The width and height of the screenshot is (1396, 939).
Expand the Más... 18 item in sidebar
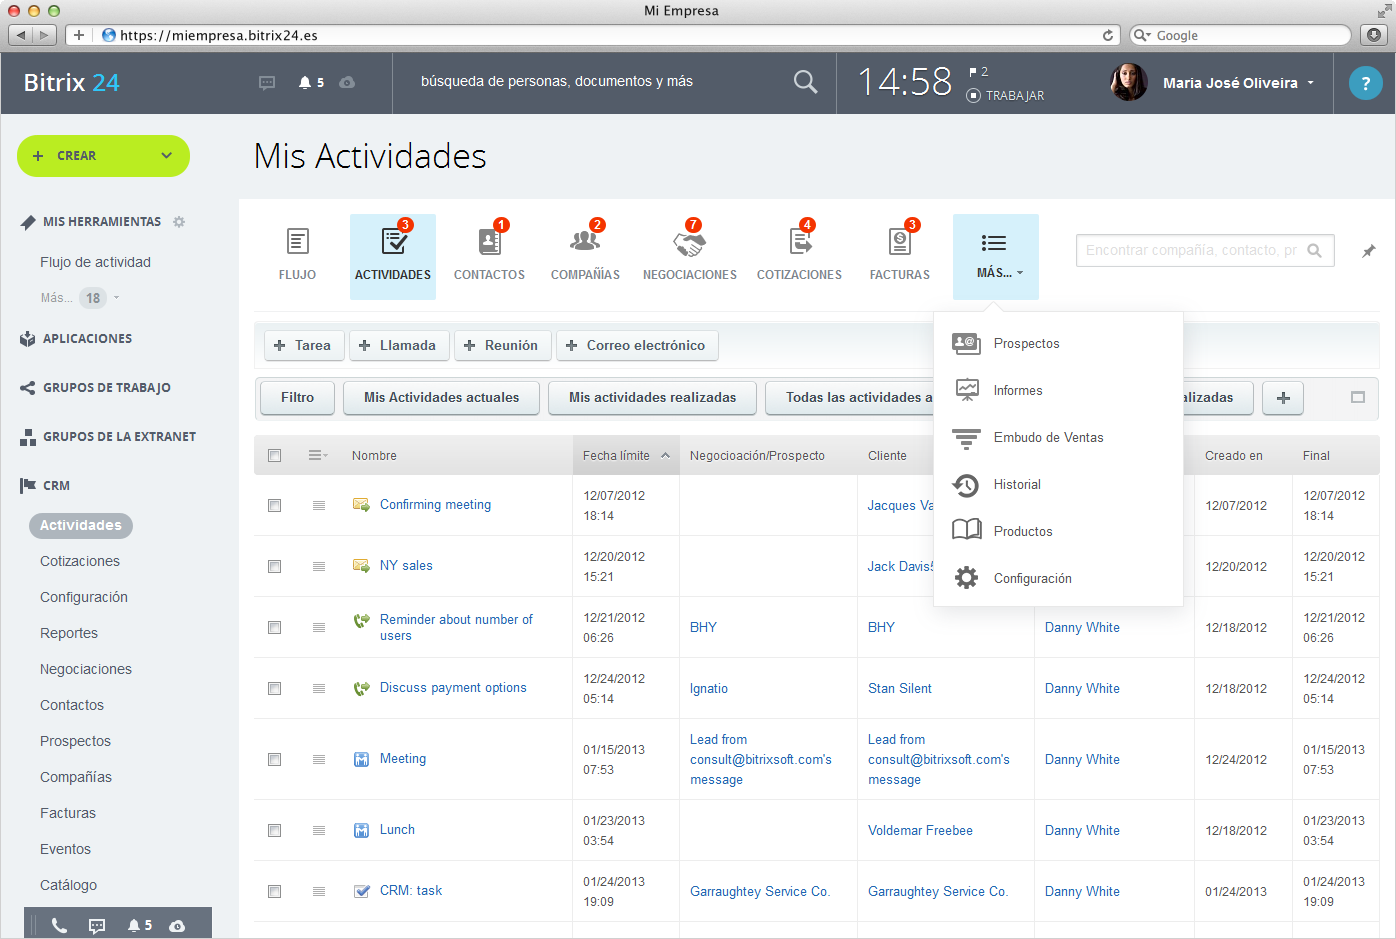coord(80,298)
